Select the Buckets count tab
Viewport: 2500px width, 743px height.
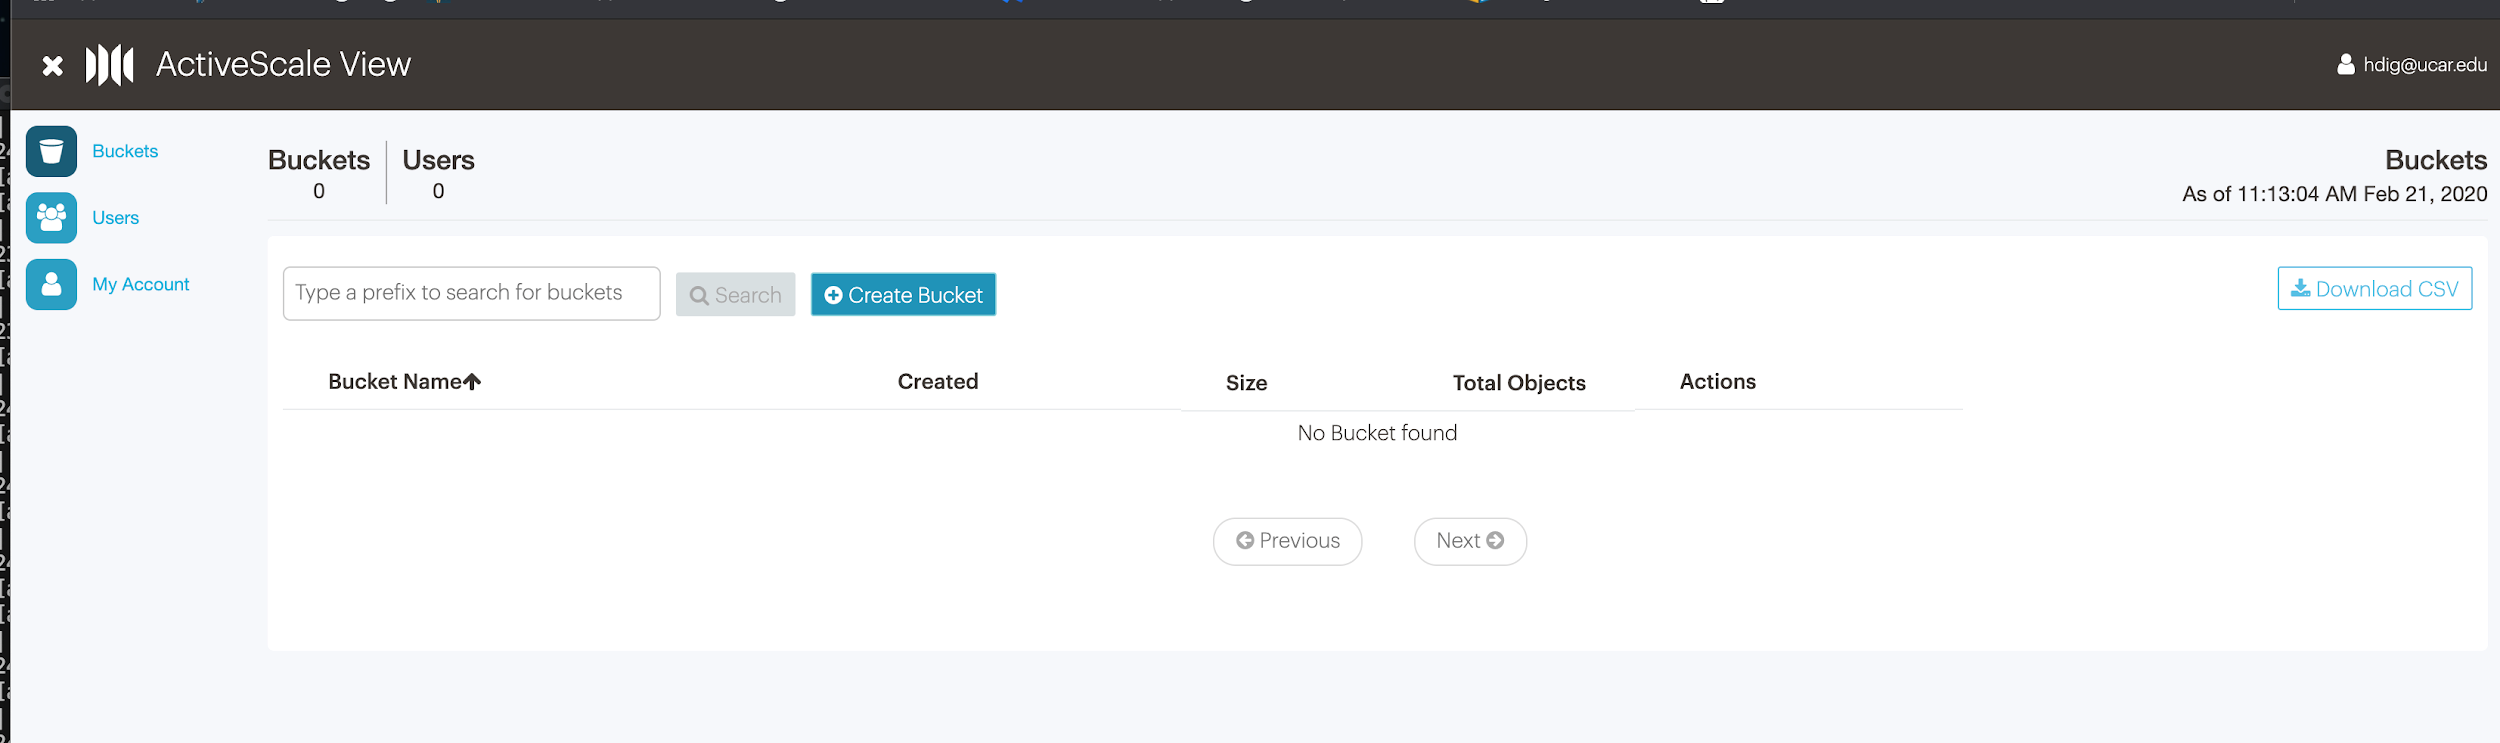click(319, 173)
